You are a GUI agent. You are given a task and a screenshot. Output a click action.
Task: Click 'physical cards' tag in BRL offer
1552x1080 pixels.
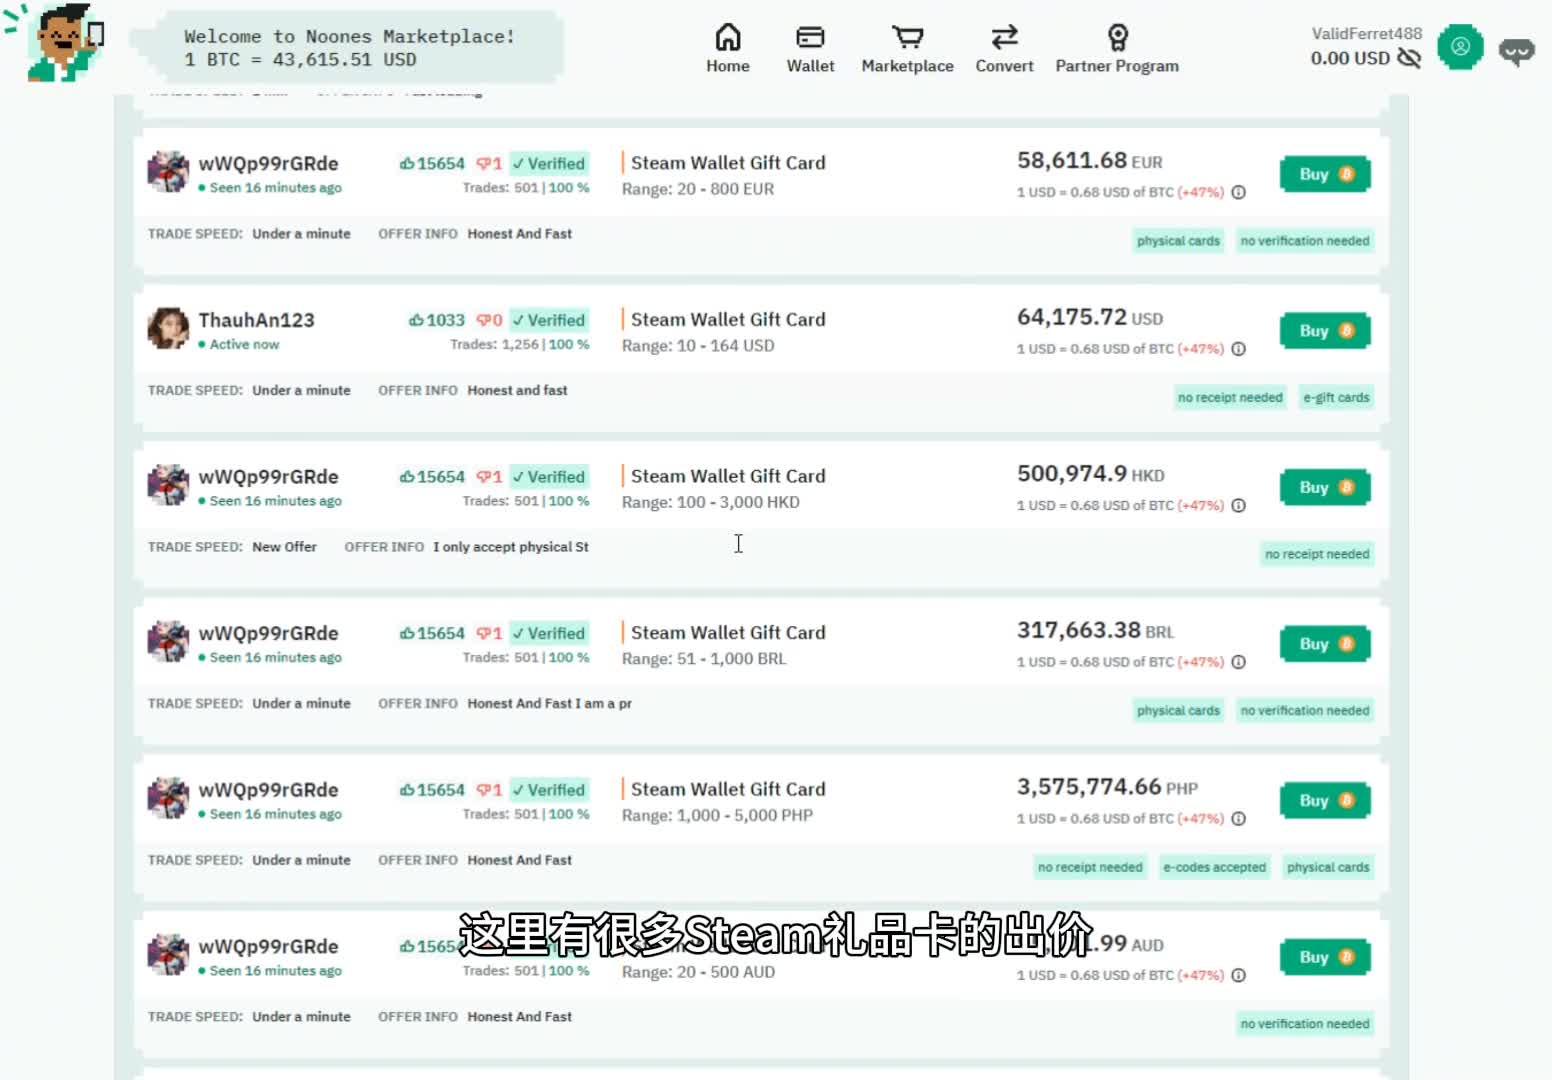tap(1178, 711)
